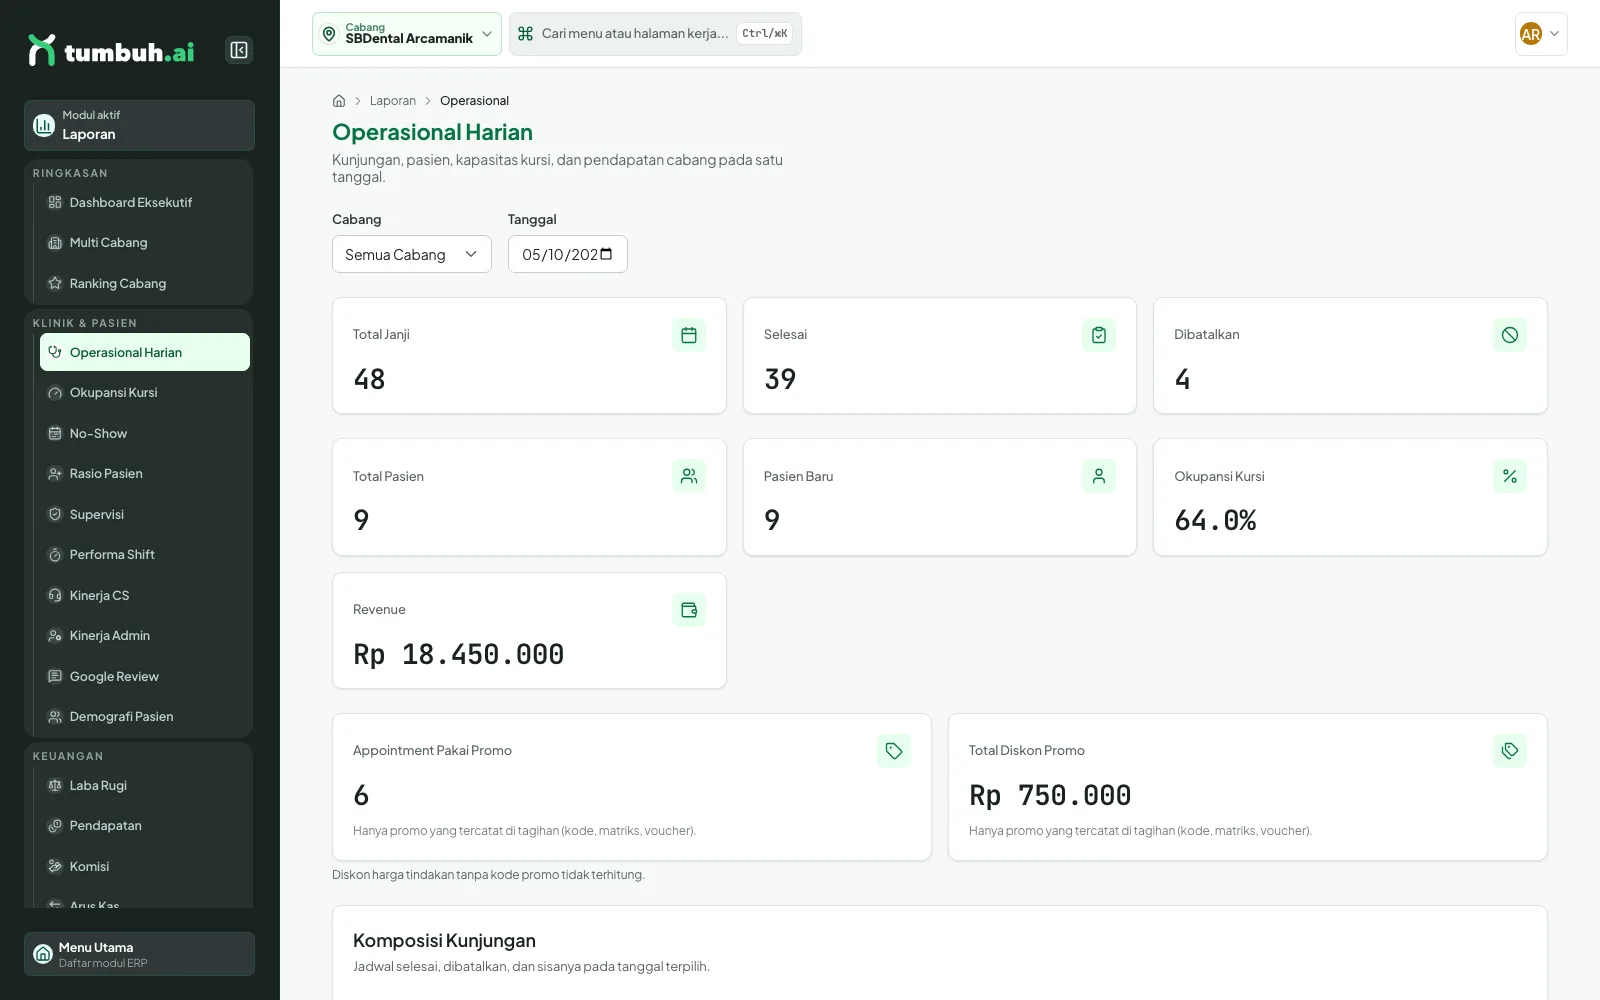Screen dimensions: 1600x1000
Task: Open Laba Rugi under Keuangan
Action: coord(145,785)
